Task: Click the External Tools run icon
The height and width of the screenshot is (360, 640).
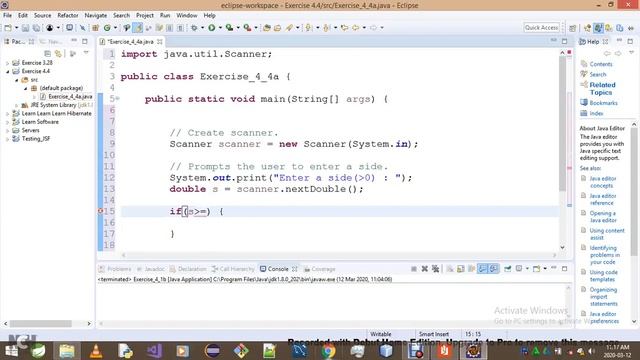Action: click(x=247, y=28)
